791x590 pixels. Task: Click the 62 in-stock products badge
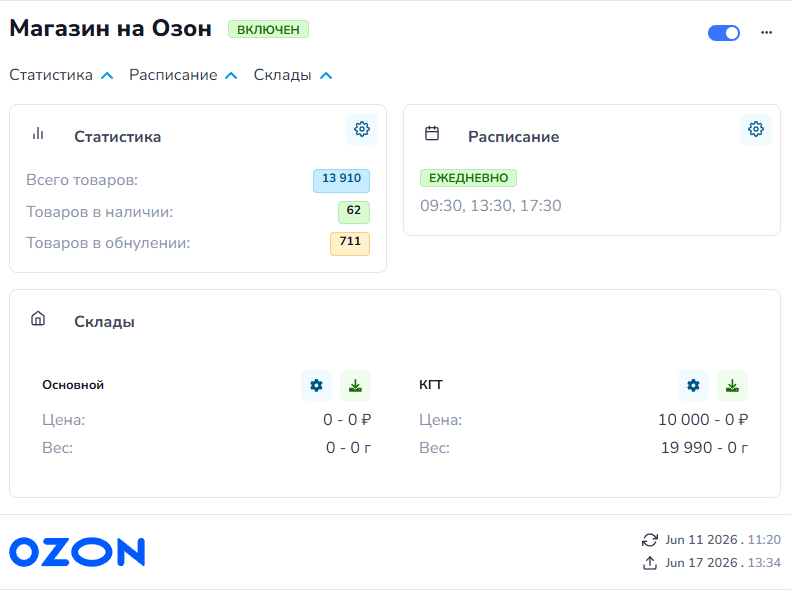pos(354,212)
